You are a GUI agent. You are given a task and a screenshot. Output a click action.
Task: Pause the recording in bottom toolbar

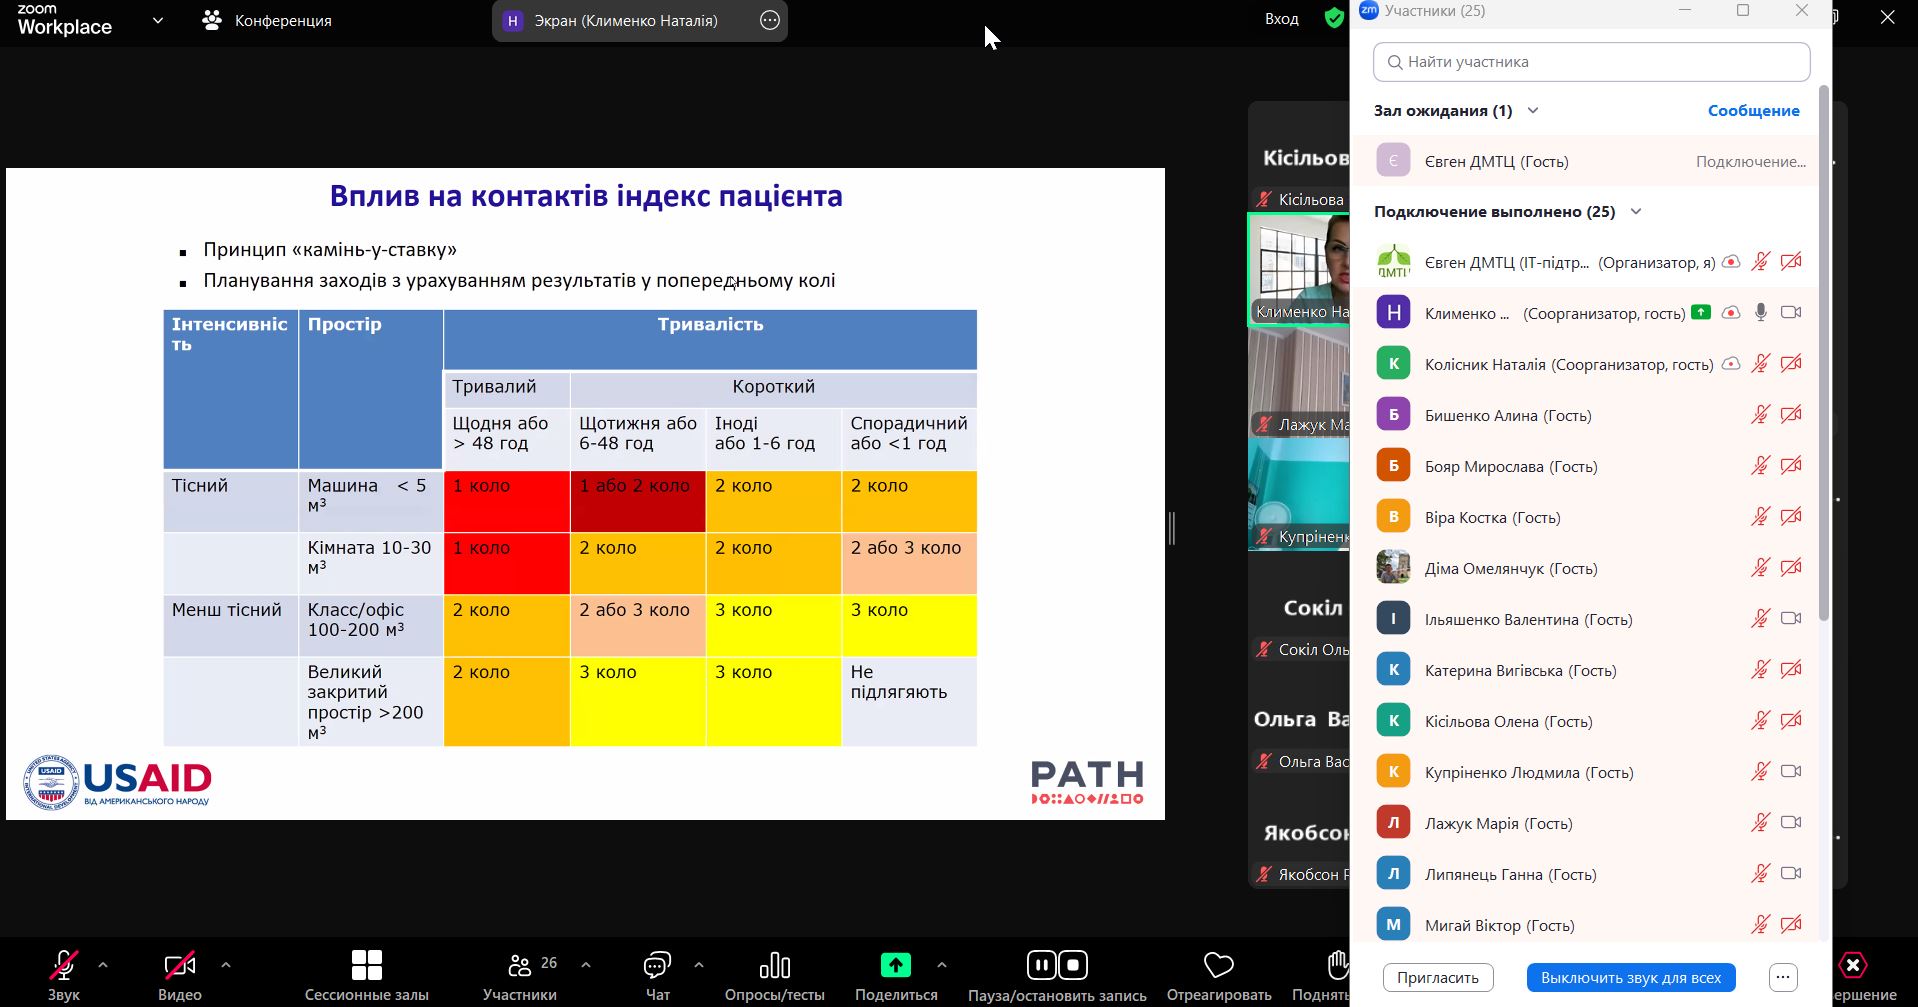[x=1041, y=965]
